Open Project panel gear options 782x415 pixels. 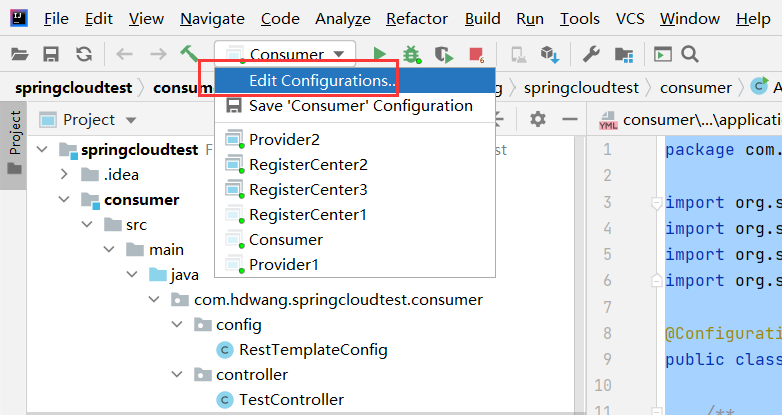pos(538,119)
